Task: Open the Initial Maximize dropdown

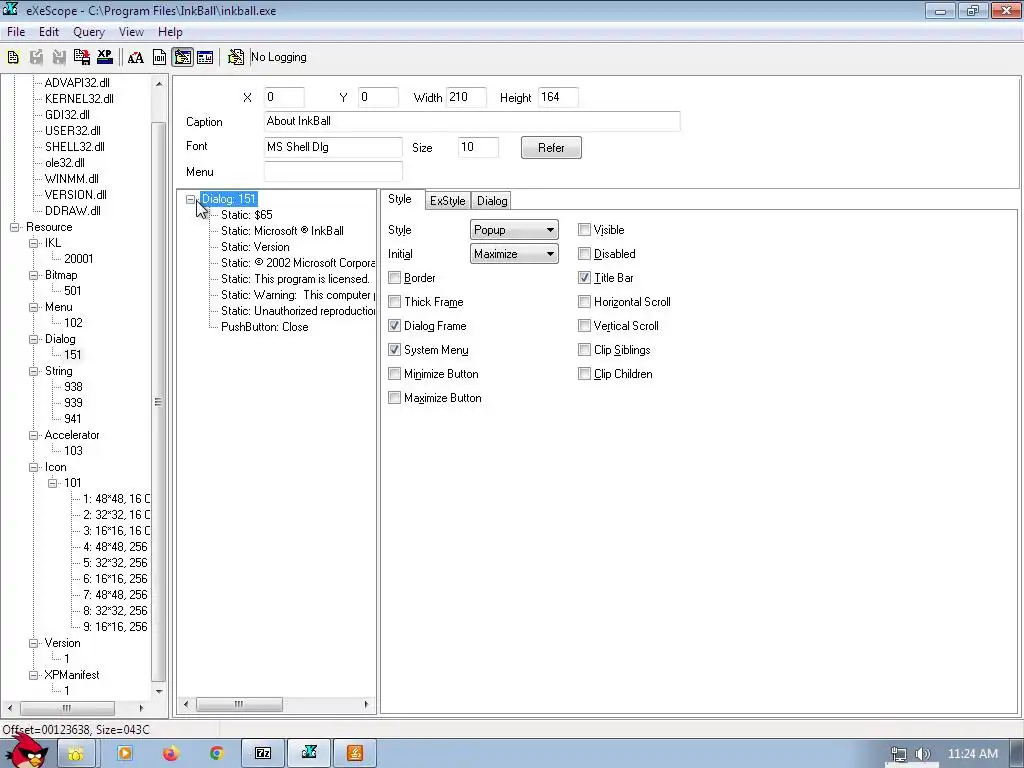Action: [x=514, y=254]
